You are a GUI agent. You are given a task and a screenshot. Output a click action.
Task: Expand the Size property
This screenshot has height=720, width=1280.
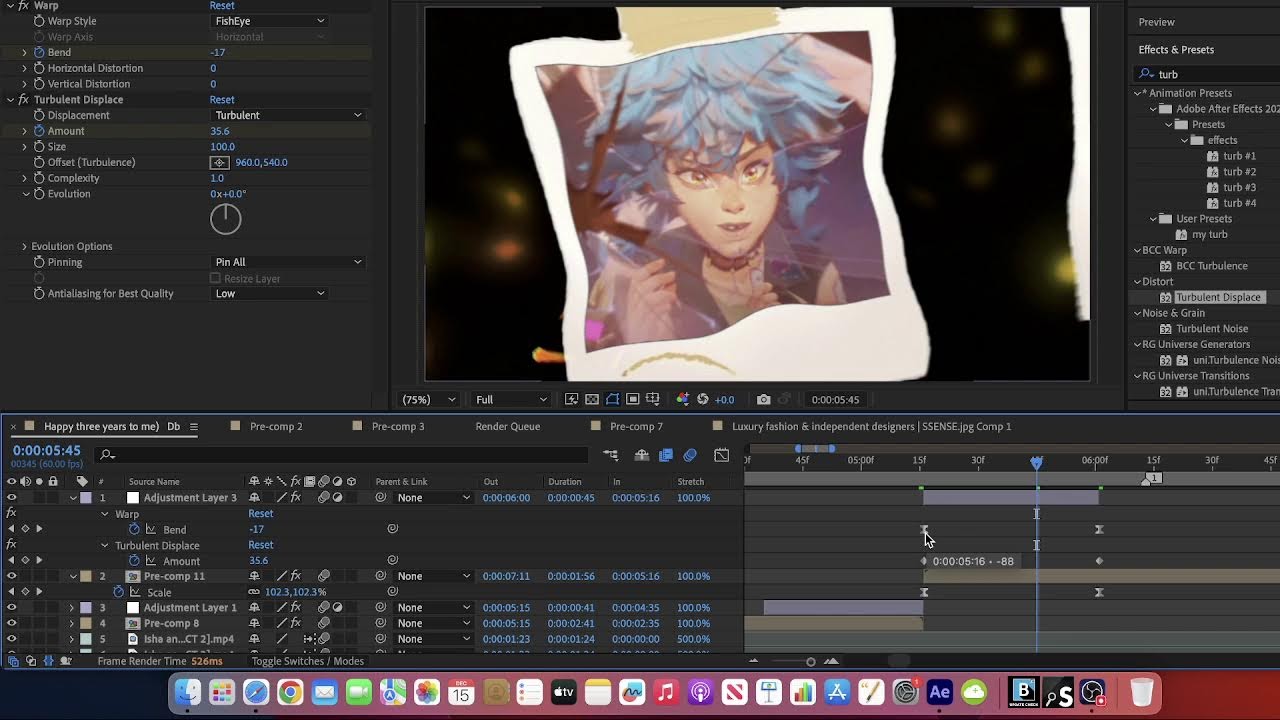[24, 147]
